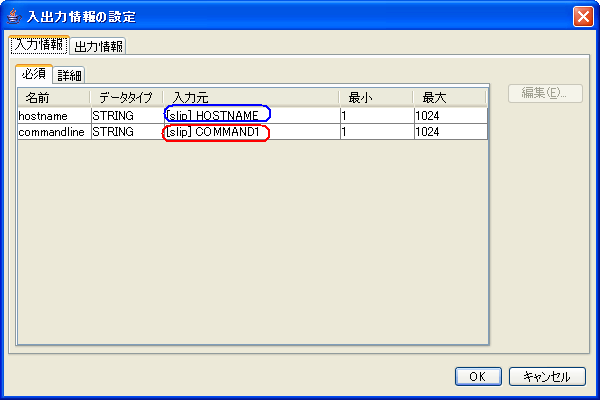The image size is (600, 400).
Task: Switch to the 入力情報 tab
Action: coord(39,46)
